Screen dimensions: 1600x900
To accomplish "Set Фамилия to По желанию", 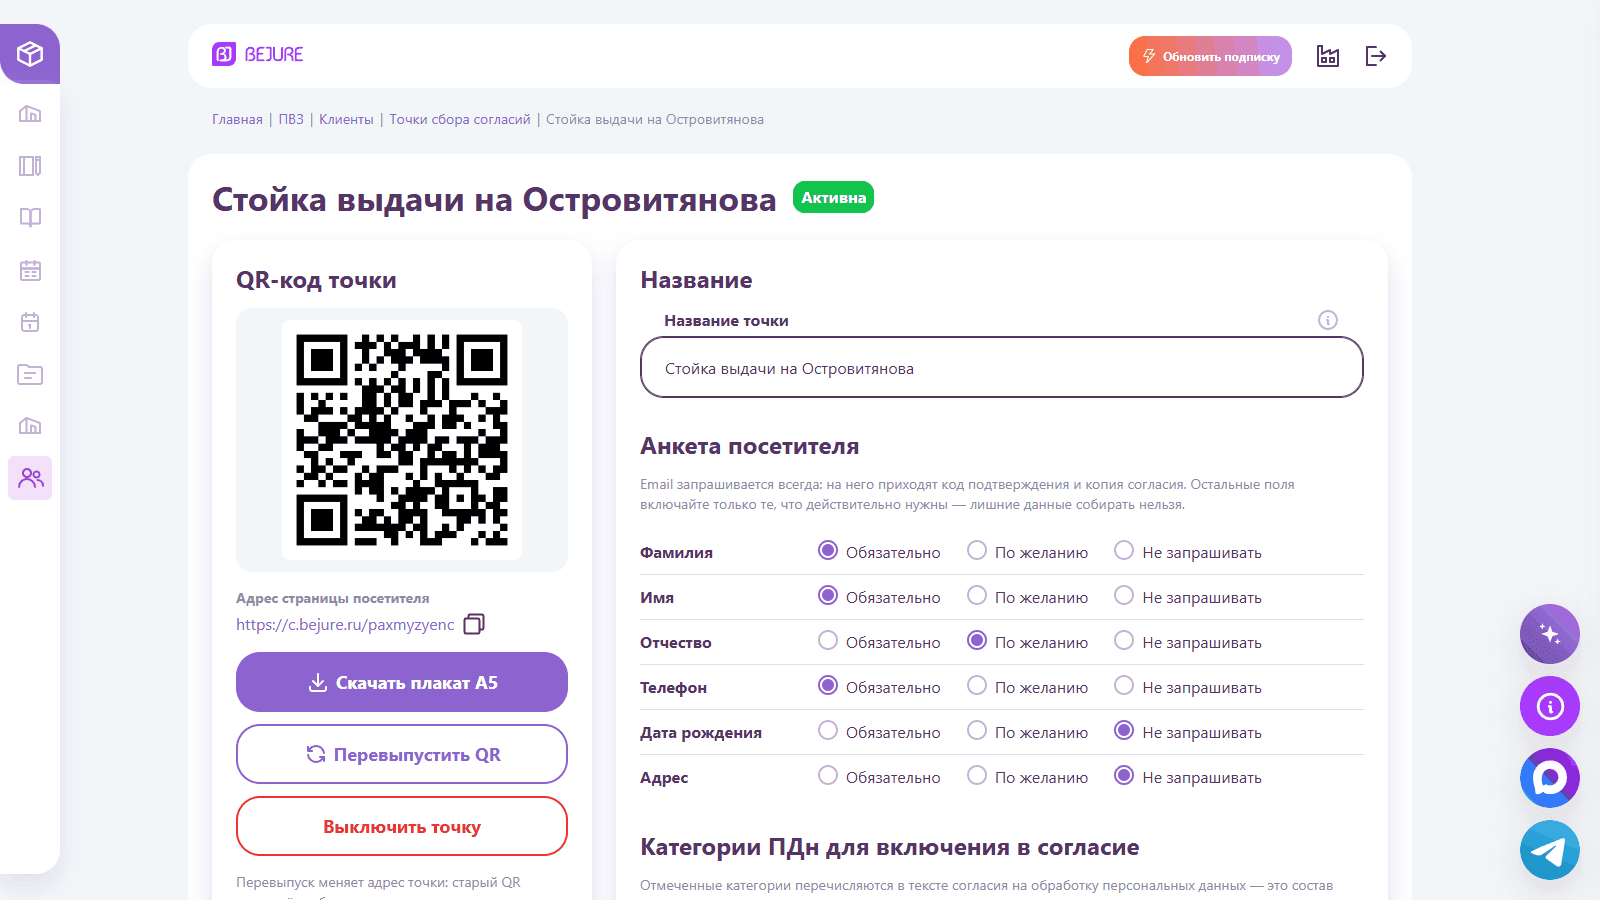I will point(977,550).
